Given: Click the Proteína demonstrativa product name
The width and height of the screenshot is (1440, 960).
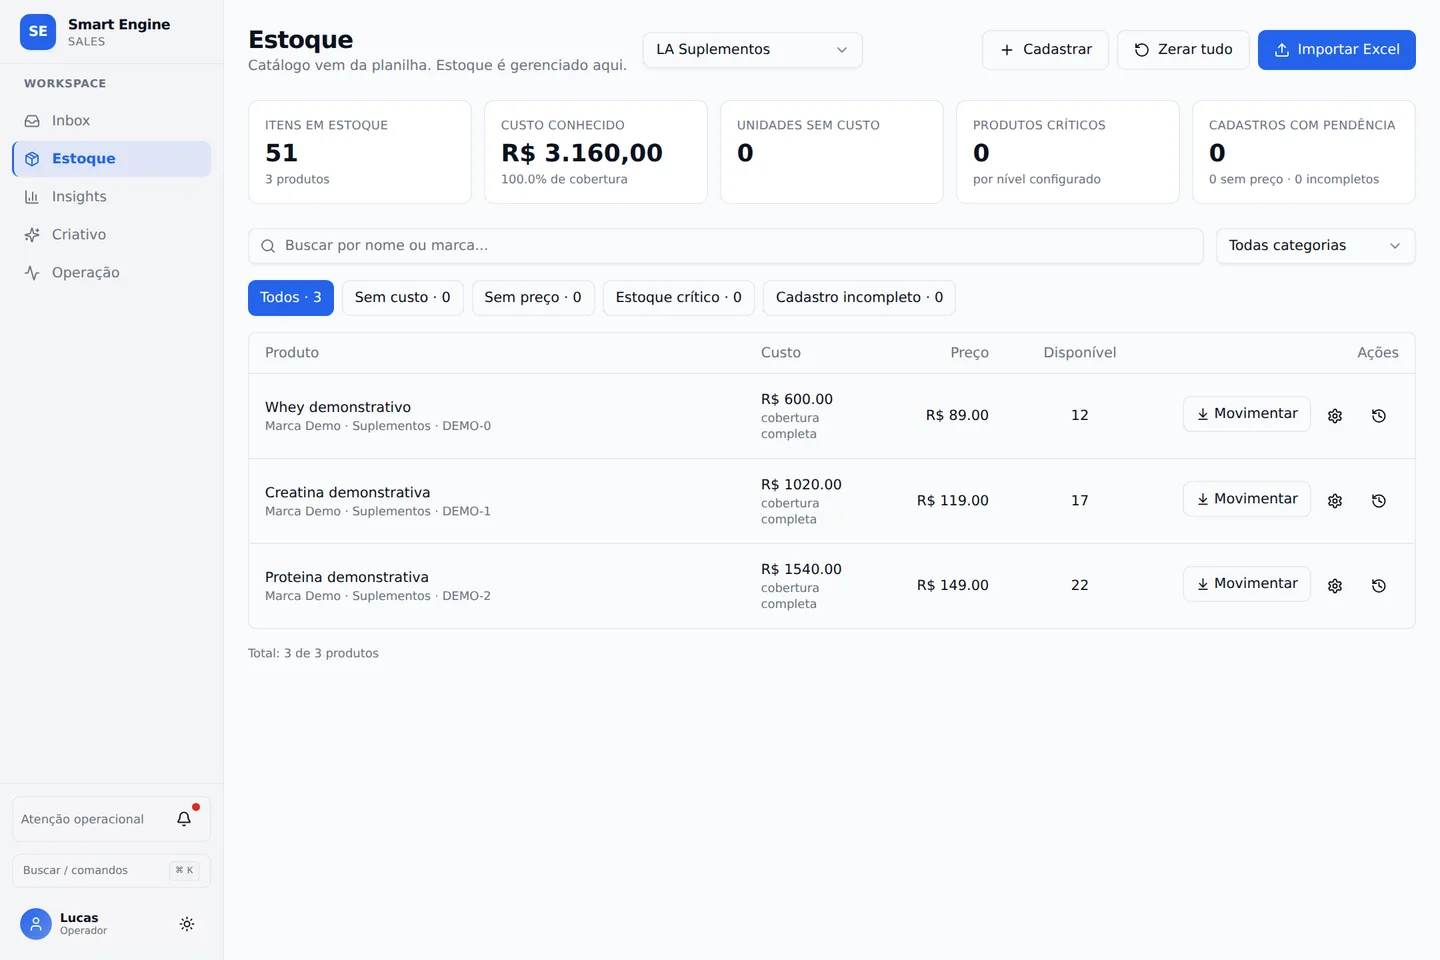Looking at the screenshot, I should tap(347, 577).
